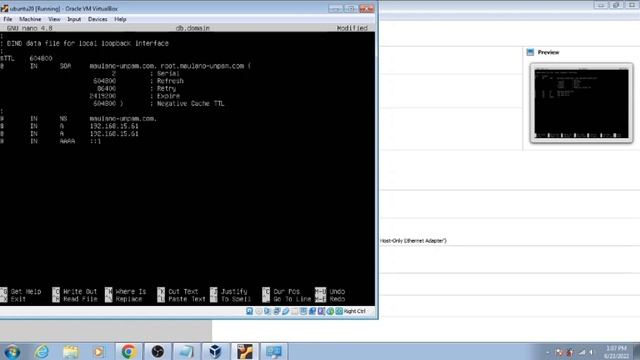Click the AAAA record ::1 line
Screen dimensions: 640x360
tap(51, 141)
